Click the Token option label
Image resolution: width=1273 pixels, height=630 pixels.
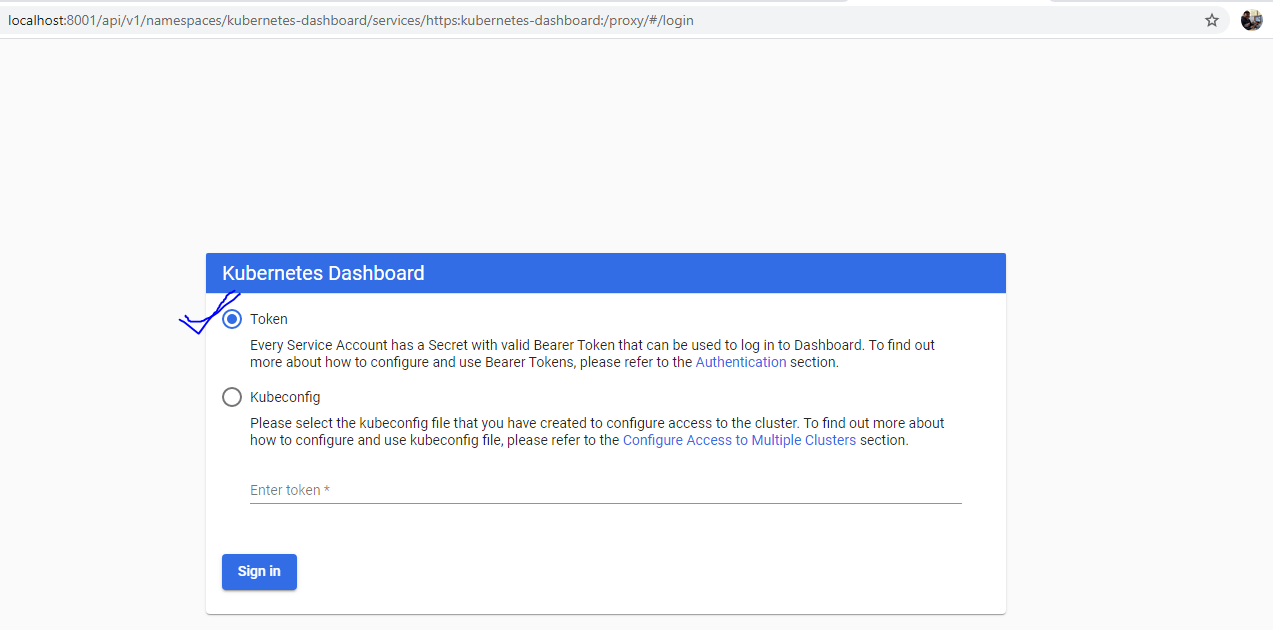(269, 319)
